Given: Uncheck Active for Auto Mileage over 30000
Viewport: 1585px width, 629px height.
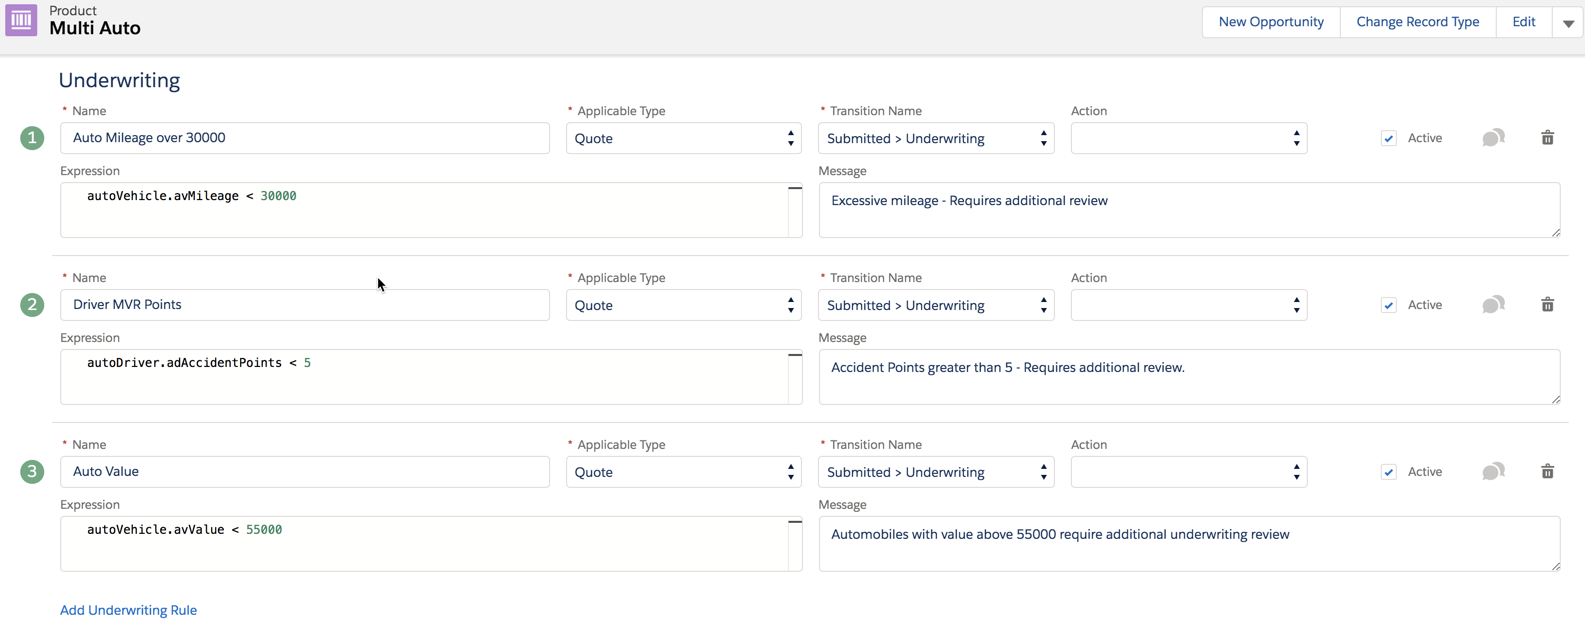Looking at the screenshot, I should click(x=1389, y=138).
